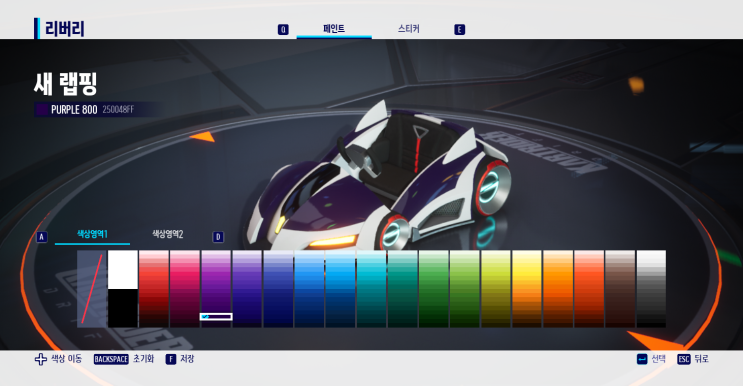Click the BACKSPACE key icon

(111, 359)
